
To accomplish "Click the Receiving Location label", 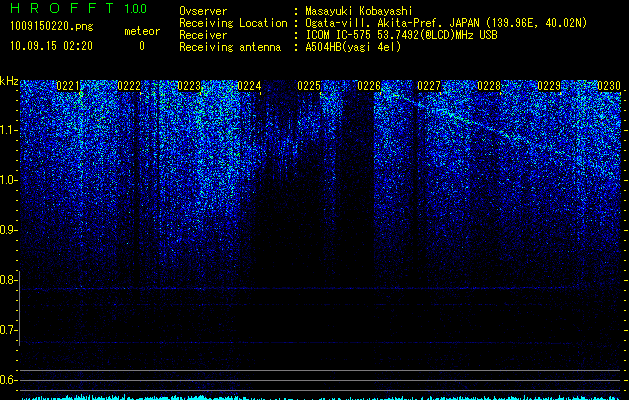I will [233, 23].
